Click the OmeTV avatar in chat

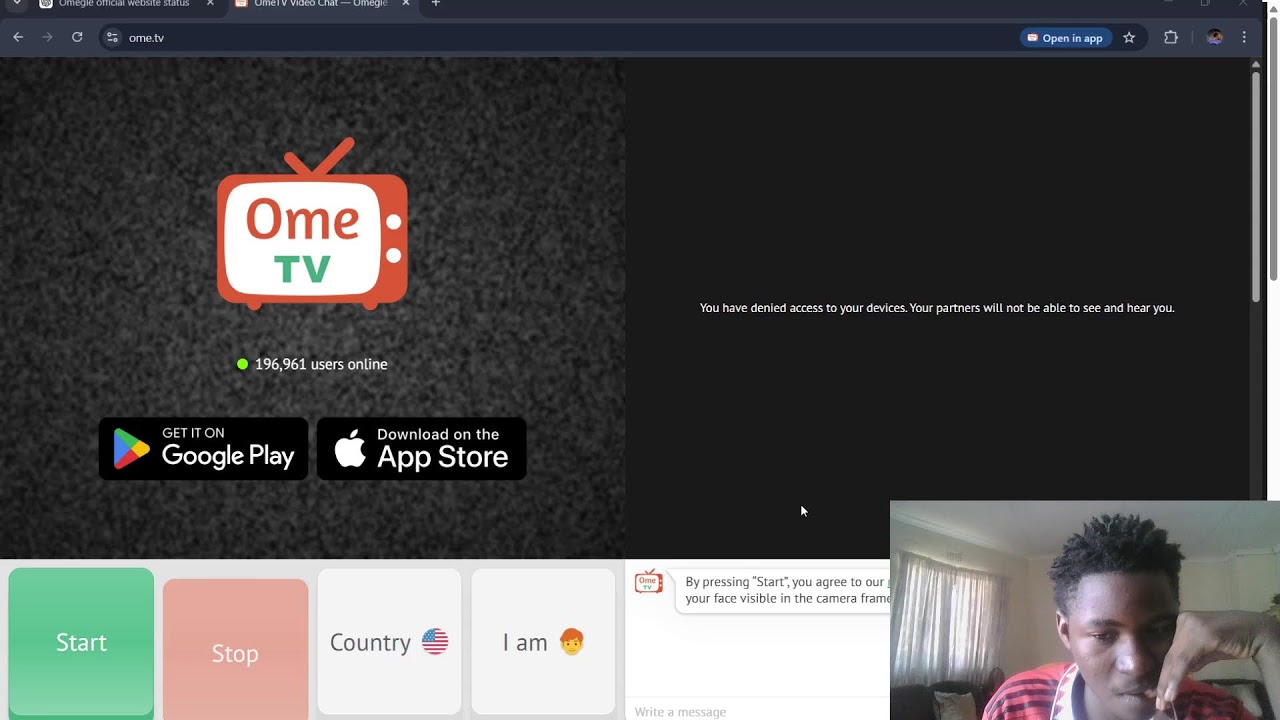649,581
